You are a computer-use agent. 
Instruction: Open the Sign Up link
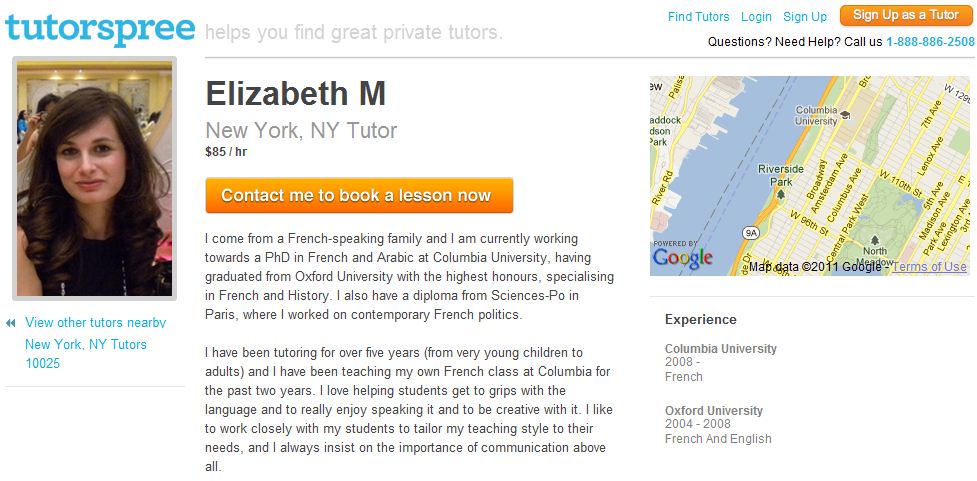(805, 17)
